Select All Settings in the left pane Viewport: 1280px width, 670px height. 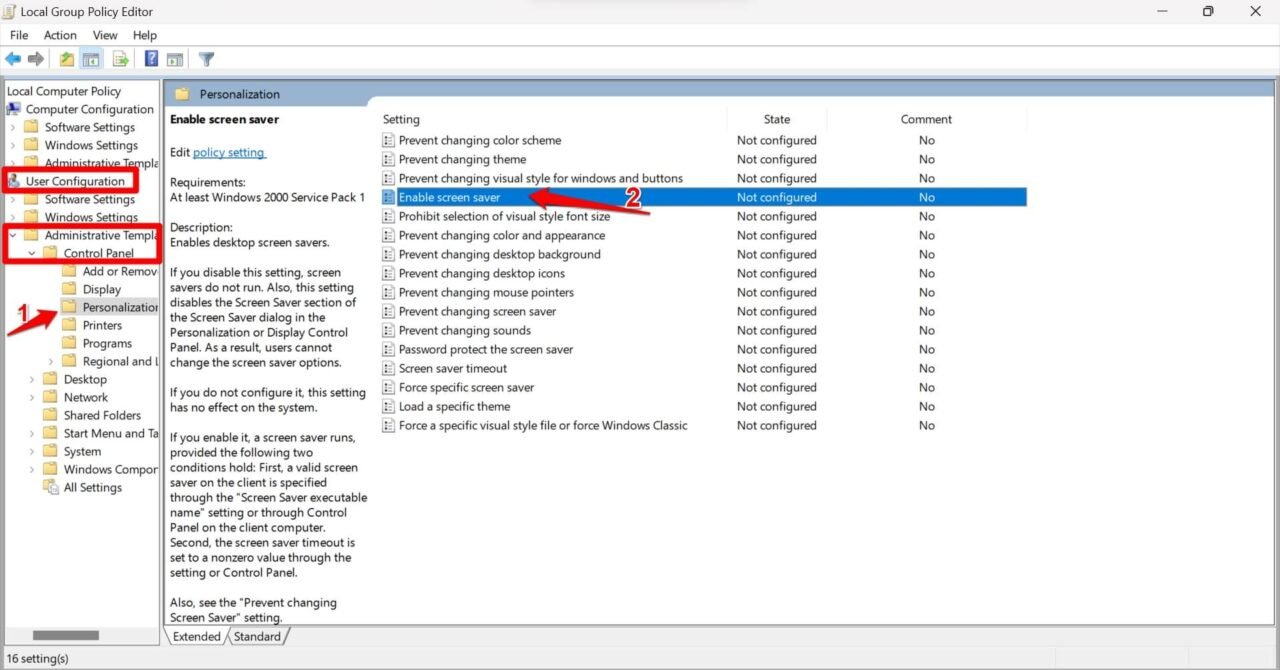click(94, 487)
